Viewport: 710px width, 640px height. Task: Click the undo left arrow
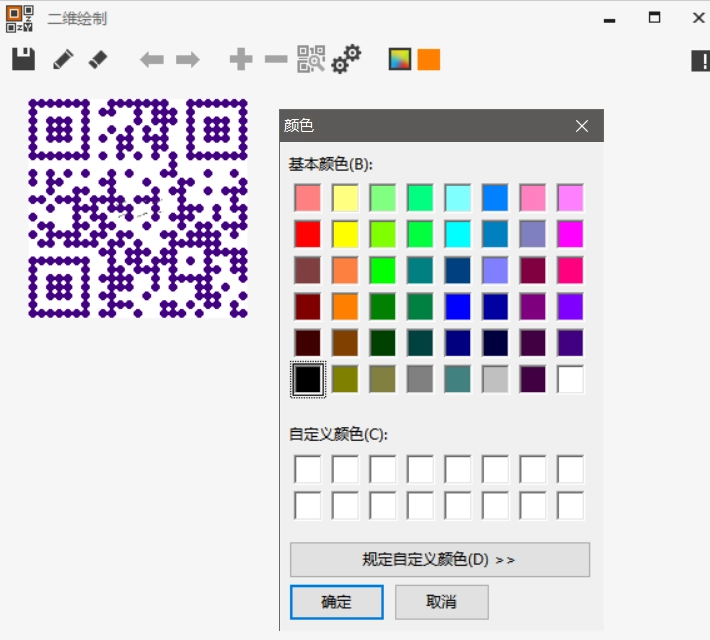[151, 60]
